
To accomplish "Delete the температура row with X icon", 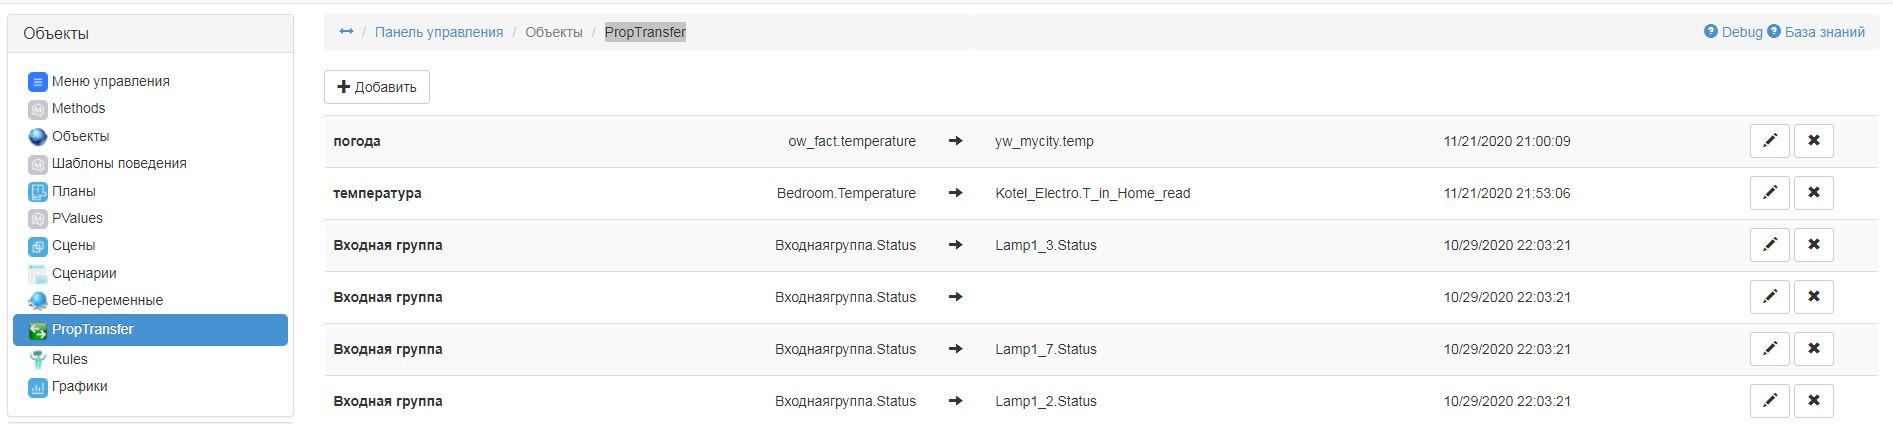I will click(1813, 193).
